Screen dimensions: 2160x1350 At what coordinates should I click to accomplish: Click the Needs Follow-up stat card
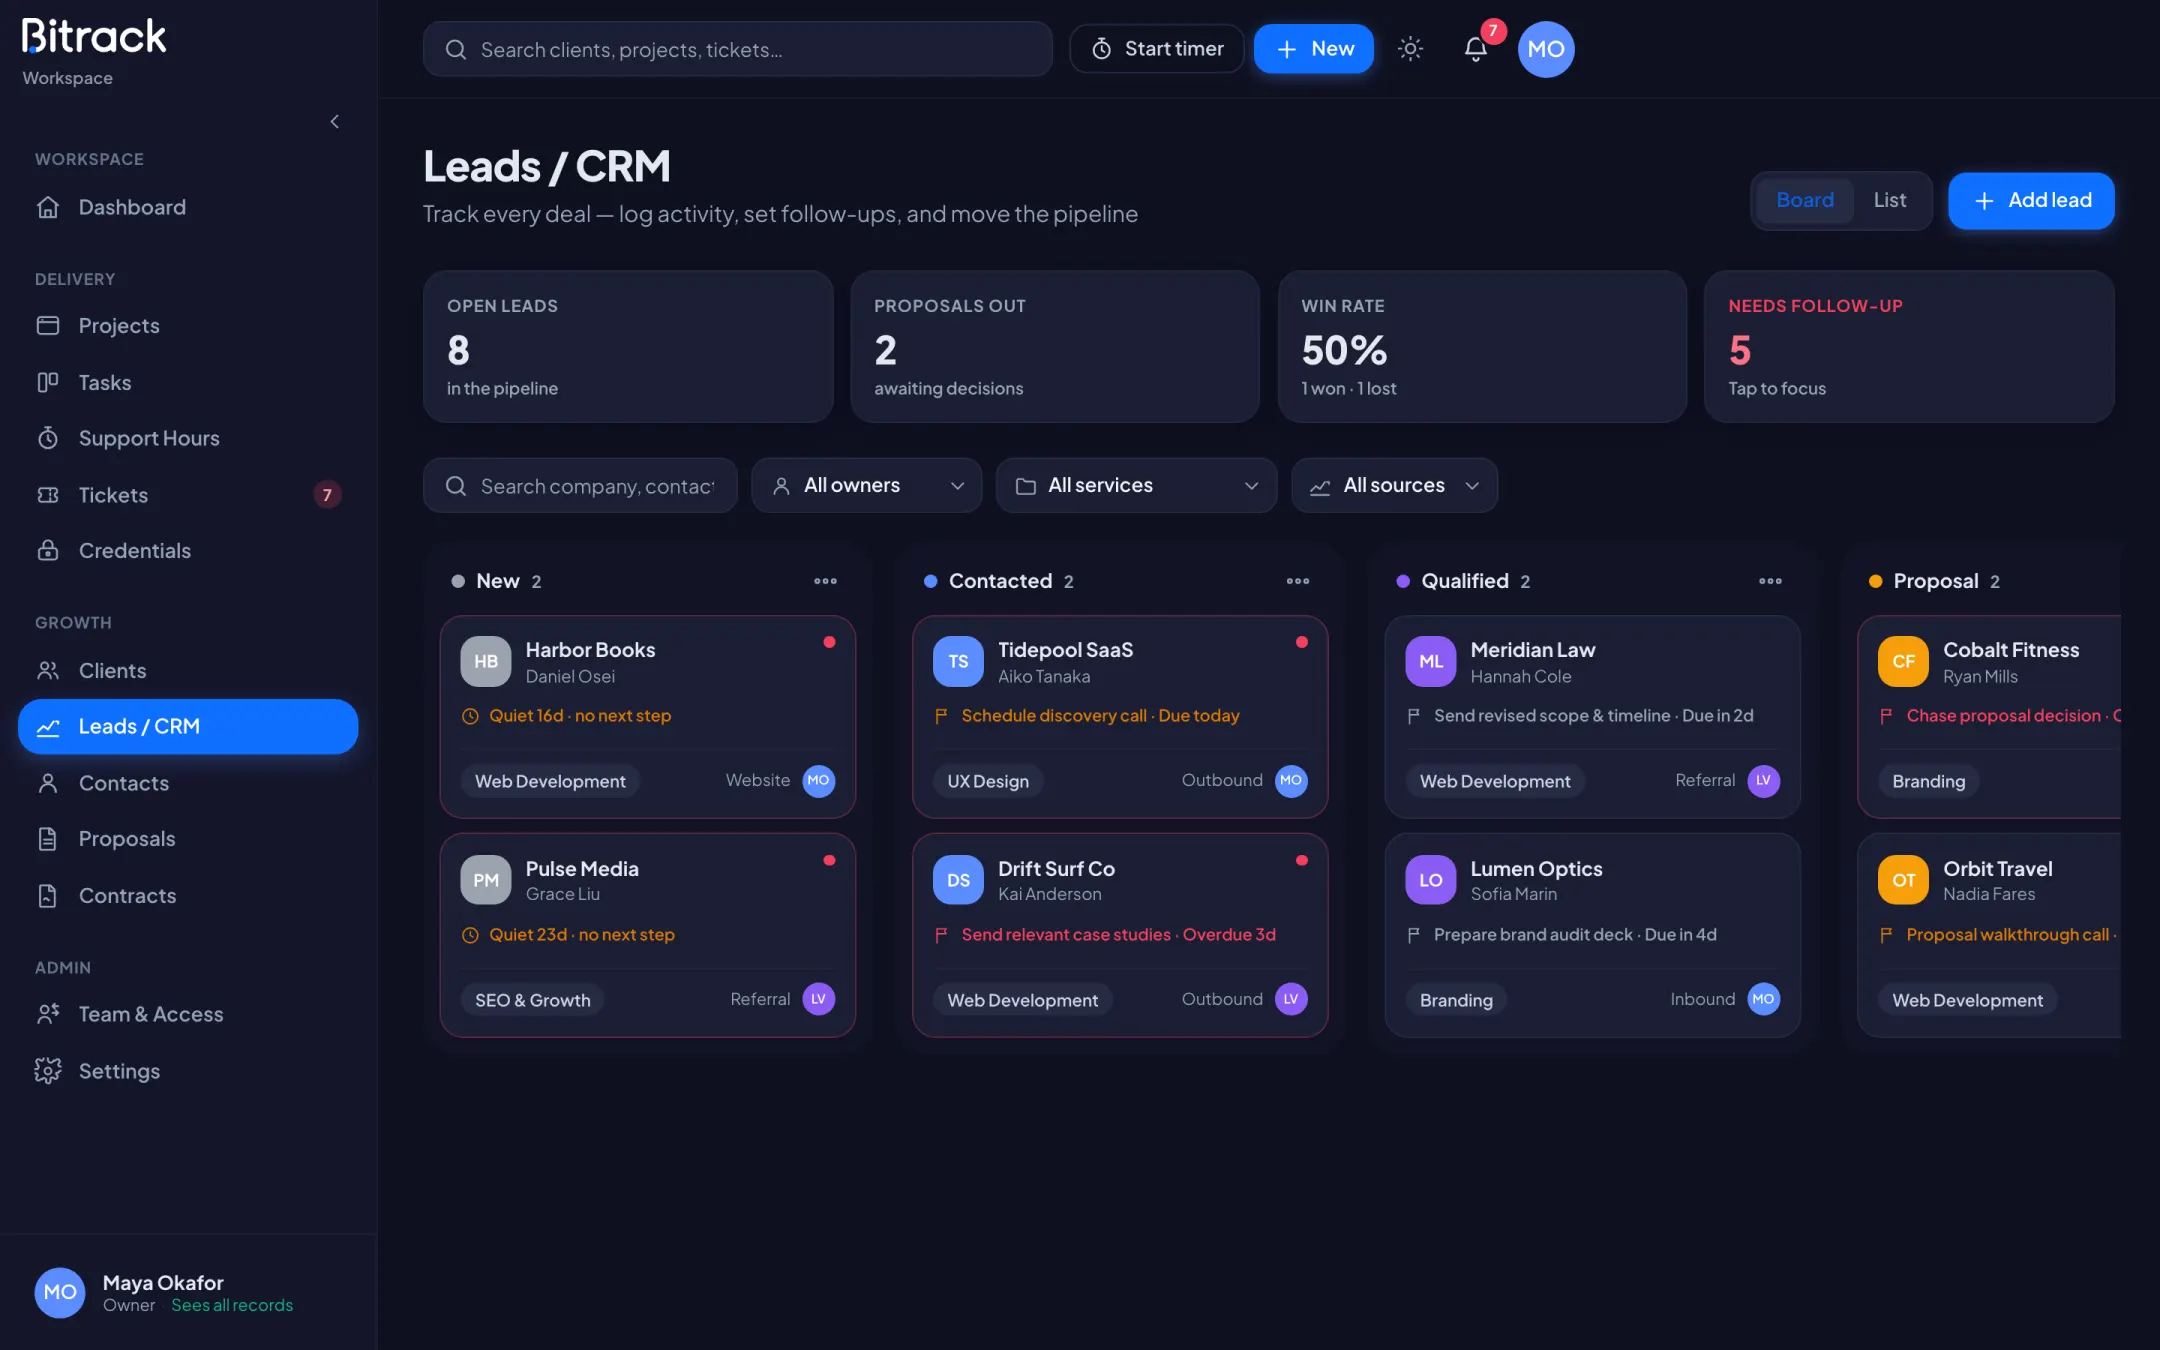point(1909,346)
